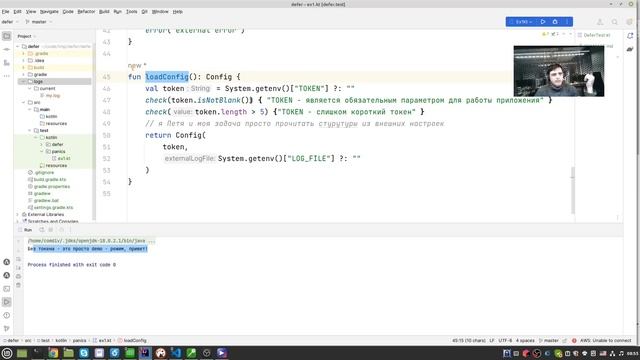Open the Commit tool window icon
640x360 pixels.
[x=7, y=49]
